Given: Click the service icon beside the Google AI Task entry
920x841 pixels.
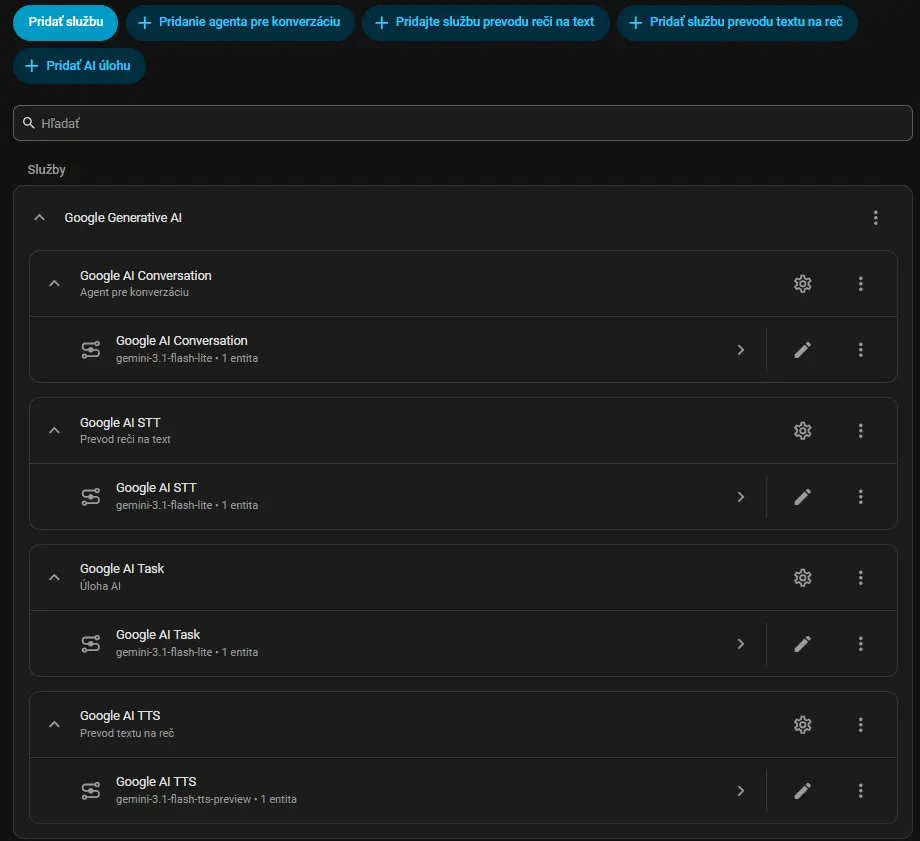Looking at the screenshot, I should (x=91, y=644).
